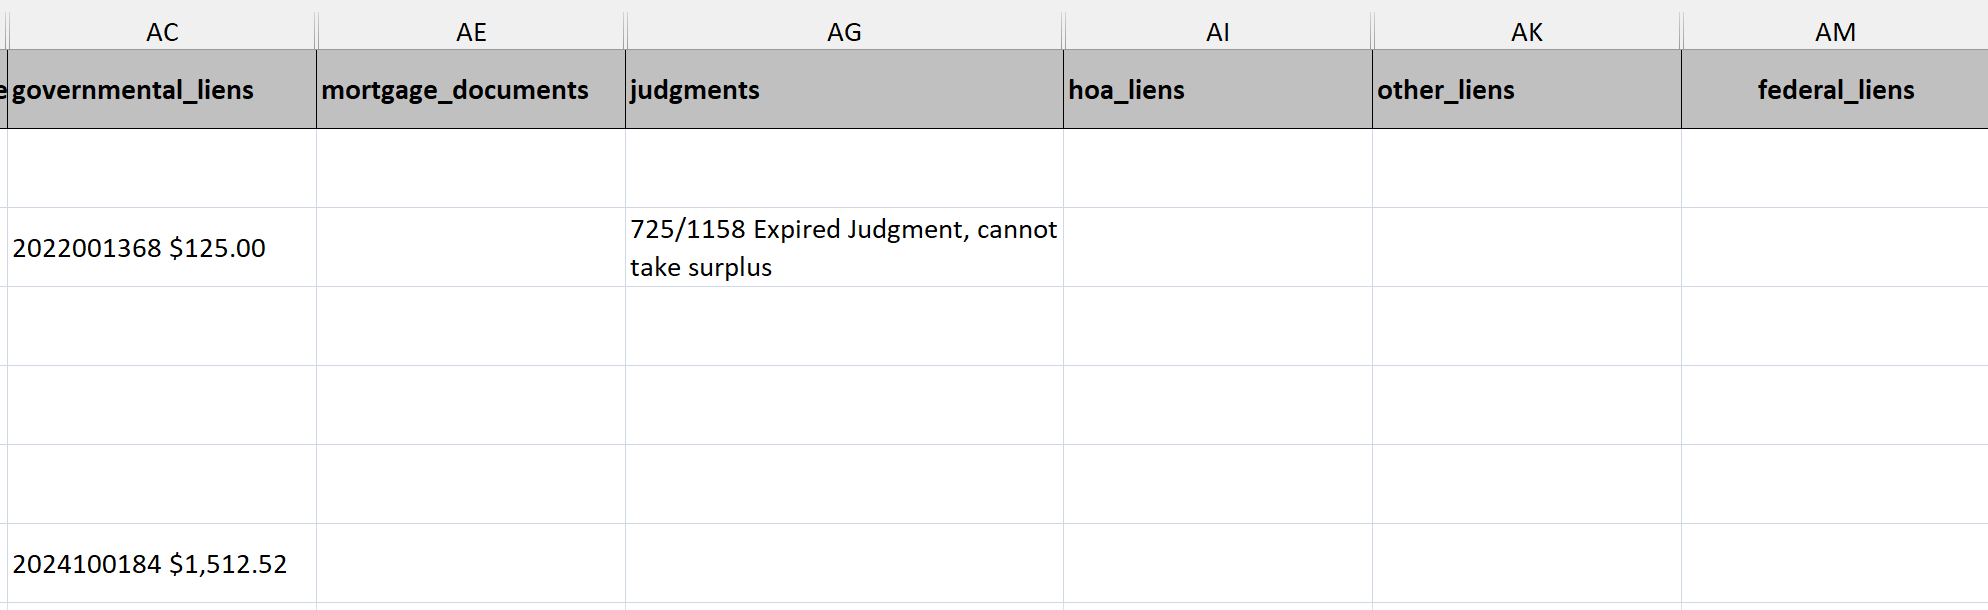
Task: Click empty federal_liens cell in 2024100184 row
Action: (1835, 564)
